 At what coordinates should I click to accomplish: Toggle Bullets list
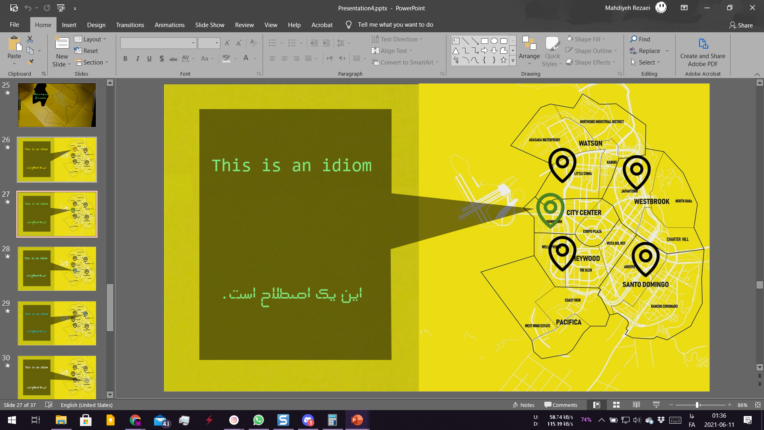tap(274, 43)
